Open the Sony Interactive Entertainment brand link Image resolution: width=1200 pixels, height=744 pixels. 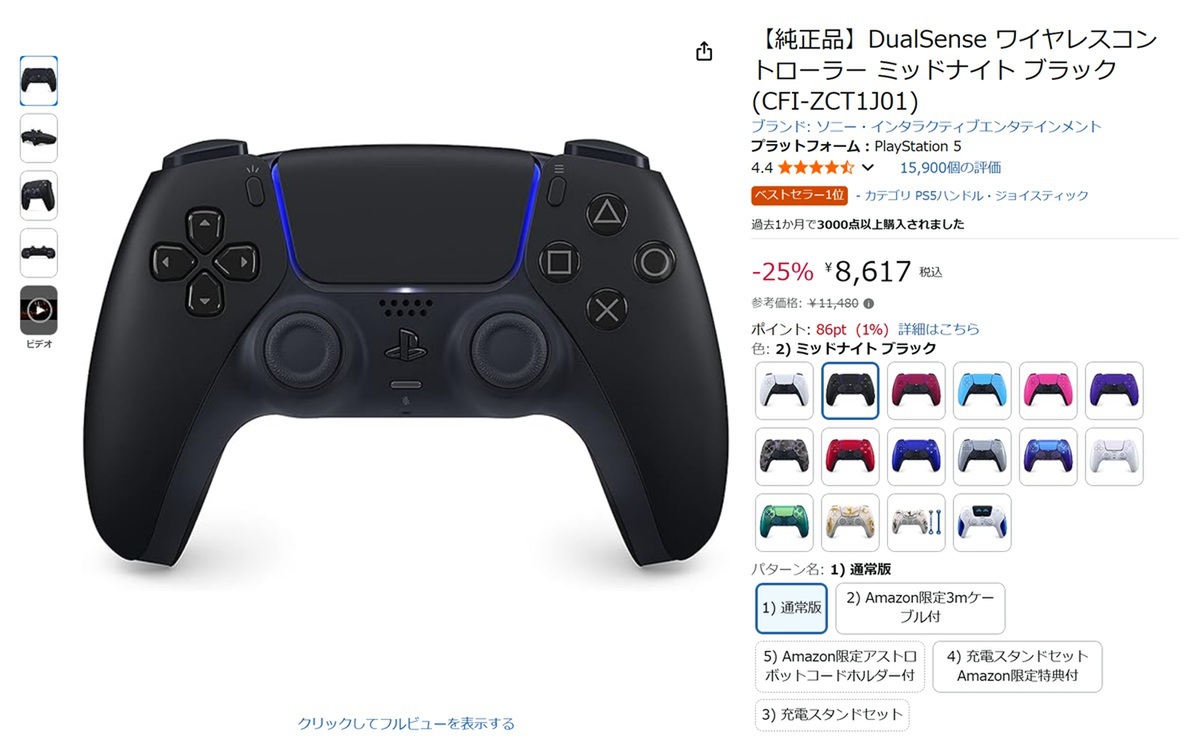click(x=926, y=127)
